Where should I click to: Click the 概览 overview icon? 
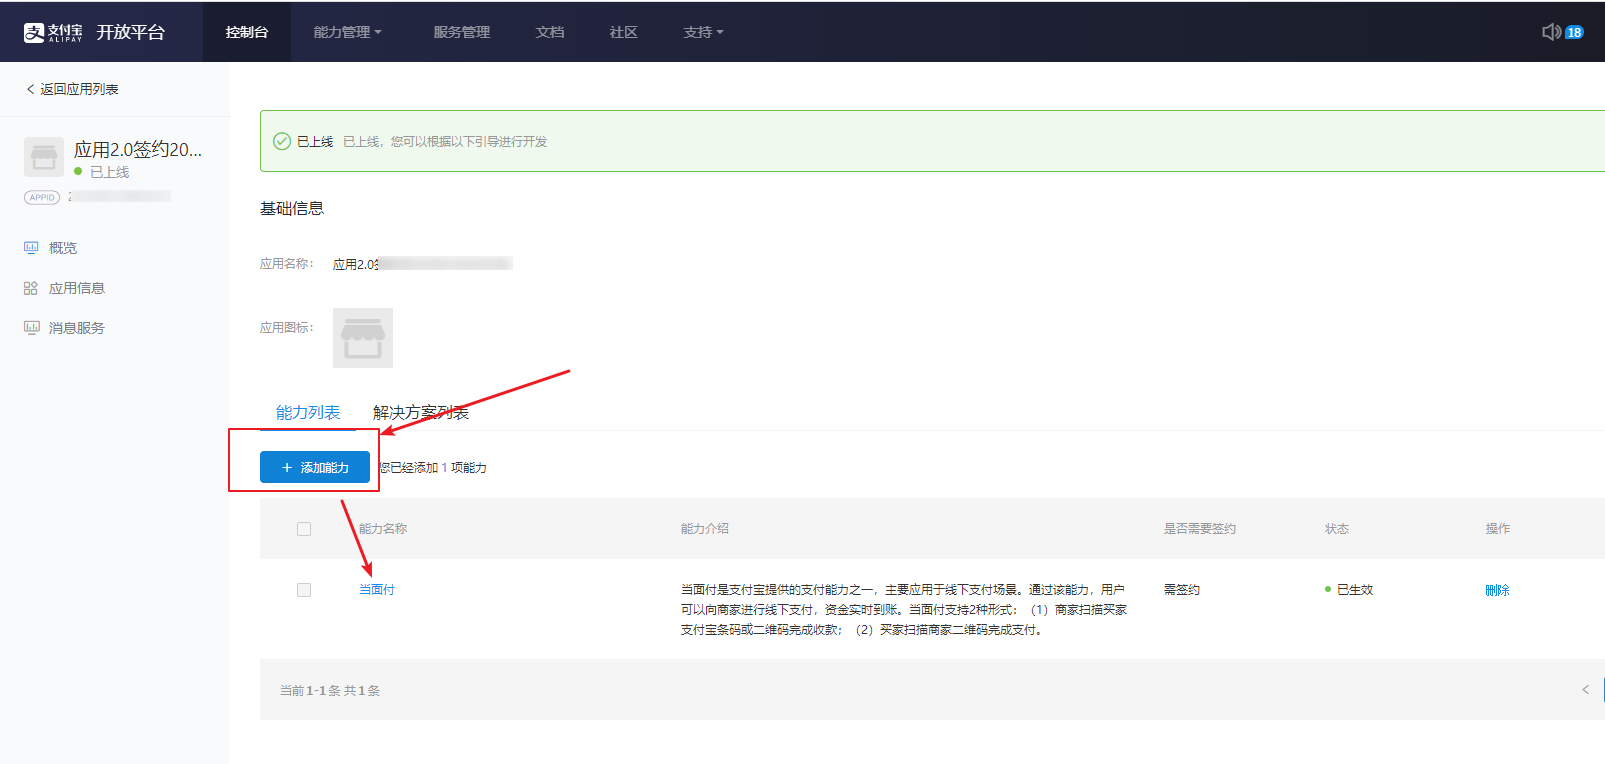pyautogui.click(x=31, y=247)
